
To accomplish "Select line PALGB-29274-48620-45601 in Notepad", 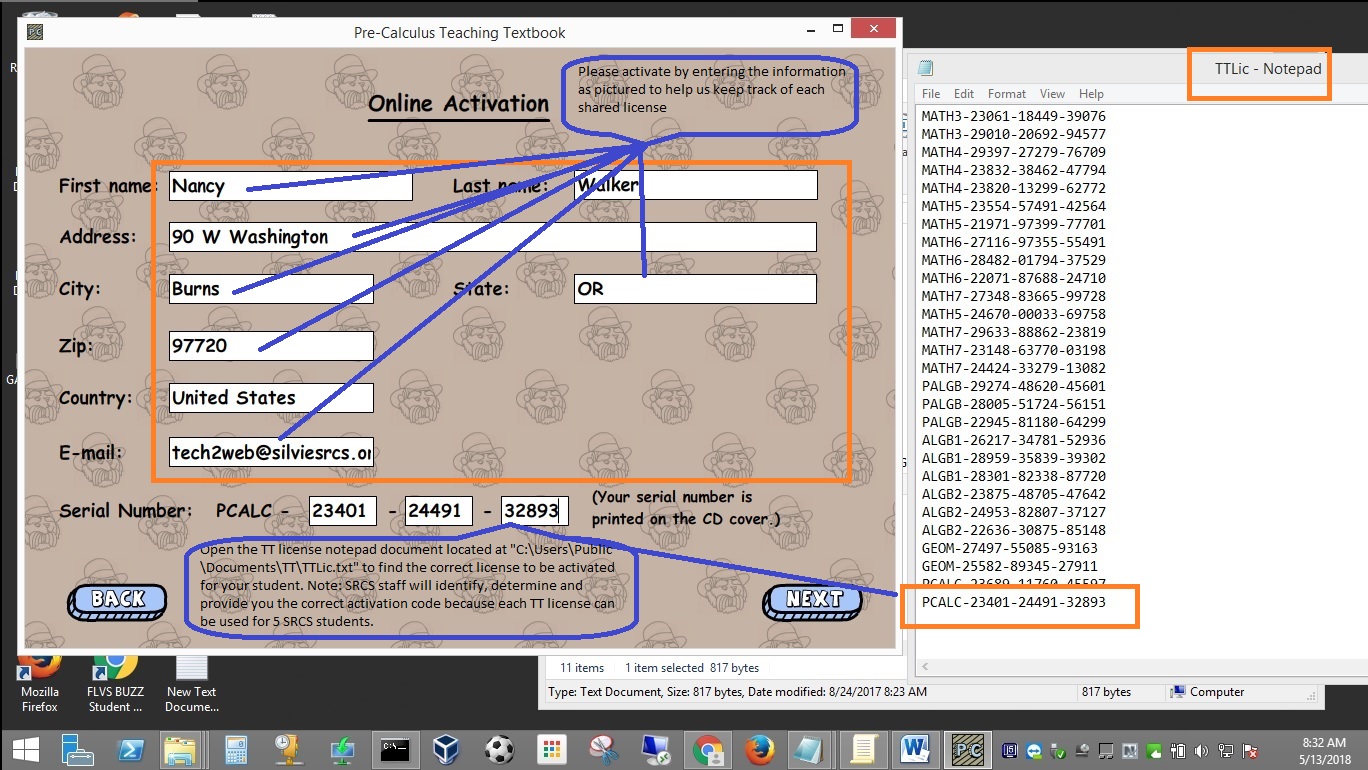I will click(1013, 386).
